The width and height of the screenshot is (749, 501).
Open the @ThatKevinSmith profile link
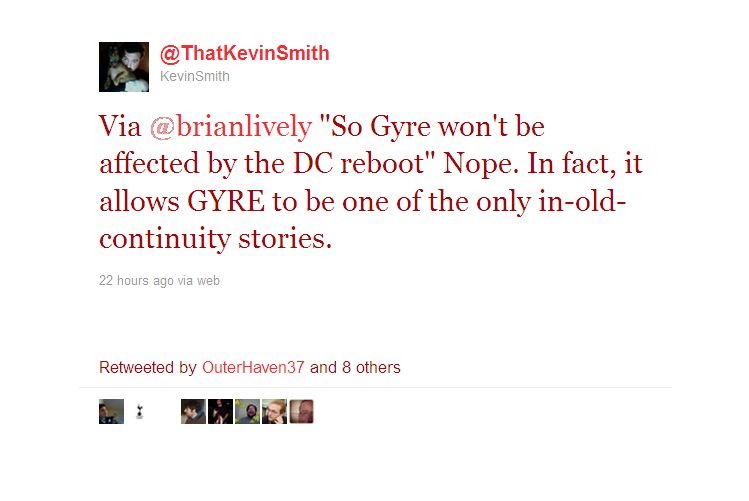click(245, 53)
